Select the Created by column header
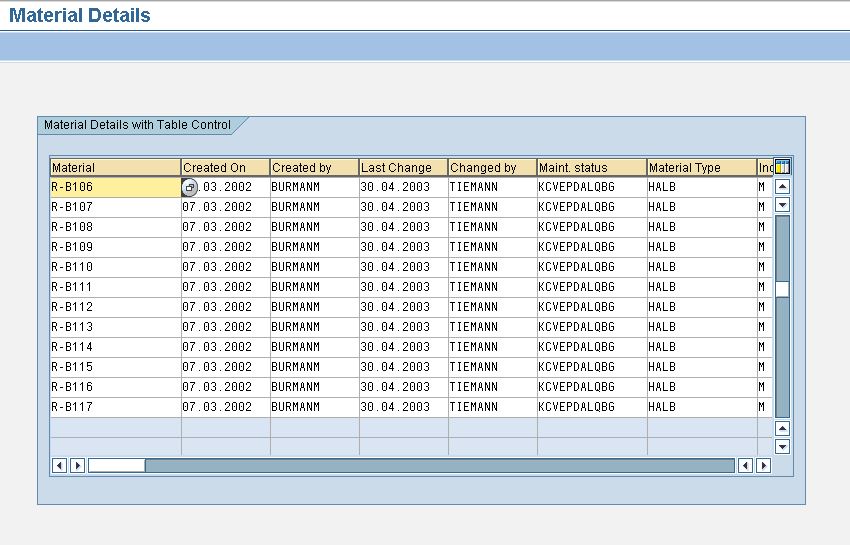850x545 pixels. pos(314,168)
